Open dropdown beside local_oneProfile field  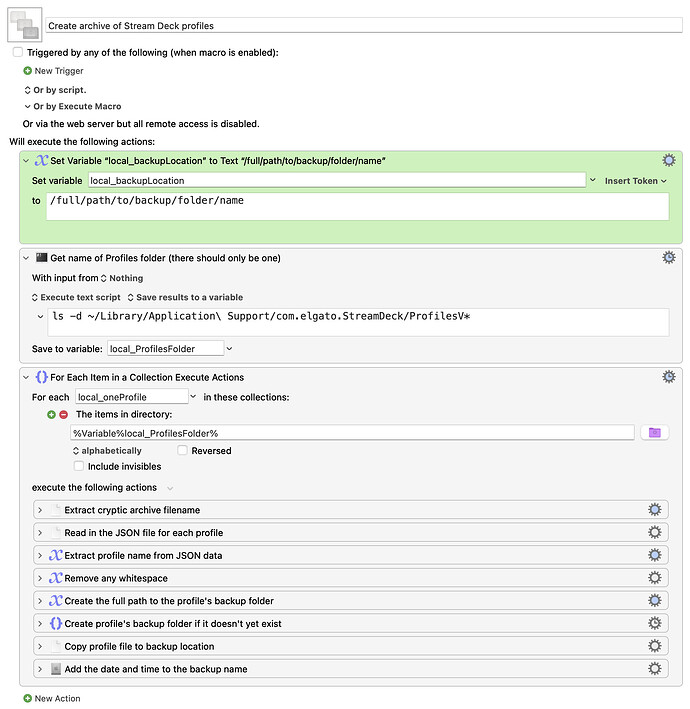pos(193,397)
